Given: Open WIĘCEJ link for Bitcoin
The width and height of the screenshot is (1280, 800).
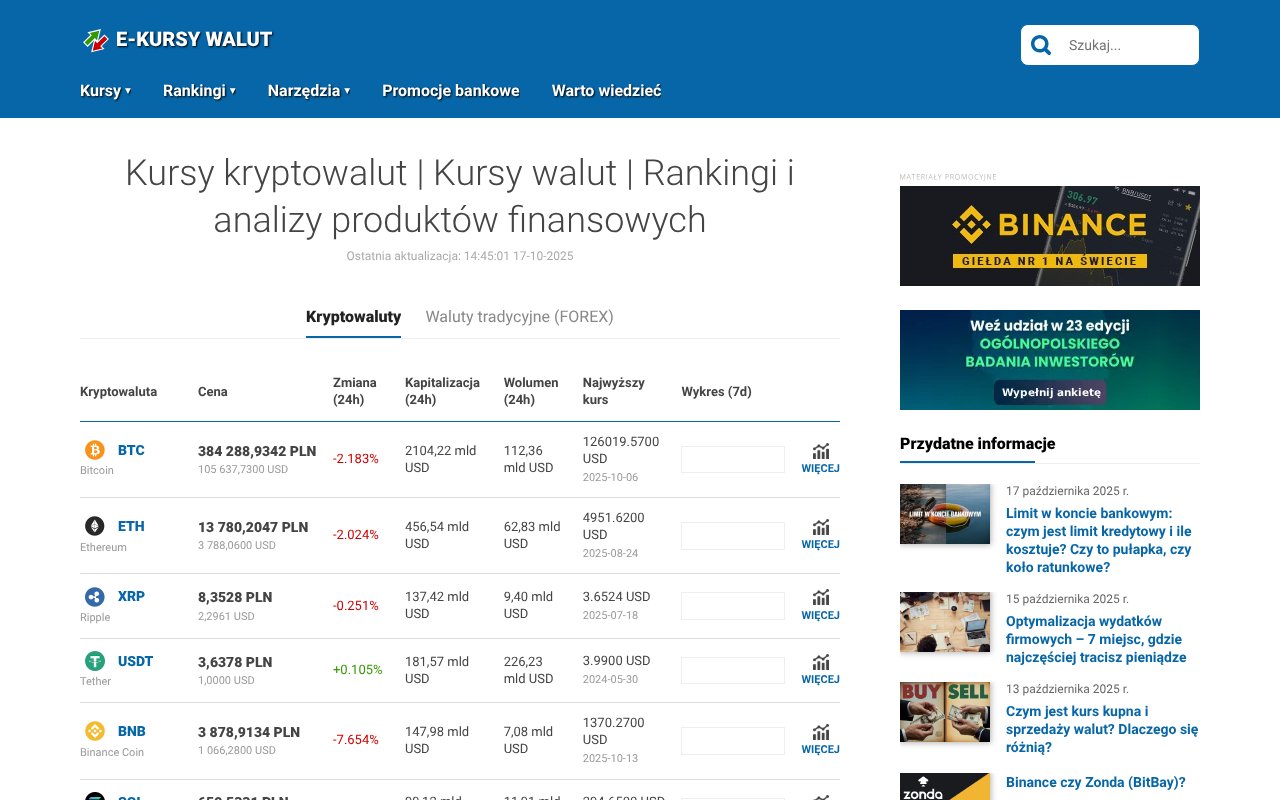Looking at the screenshot, I should click(820, 467).
